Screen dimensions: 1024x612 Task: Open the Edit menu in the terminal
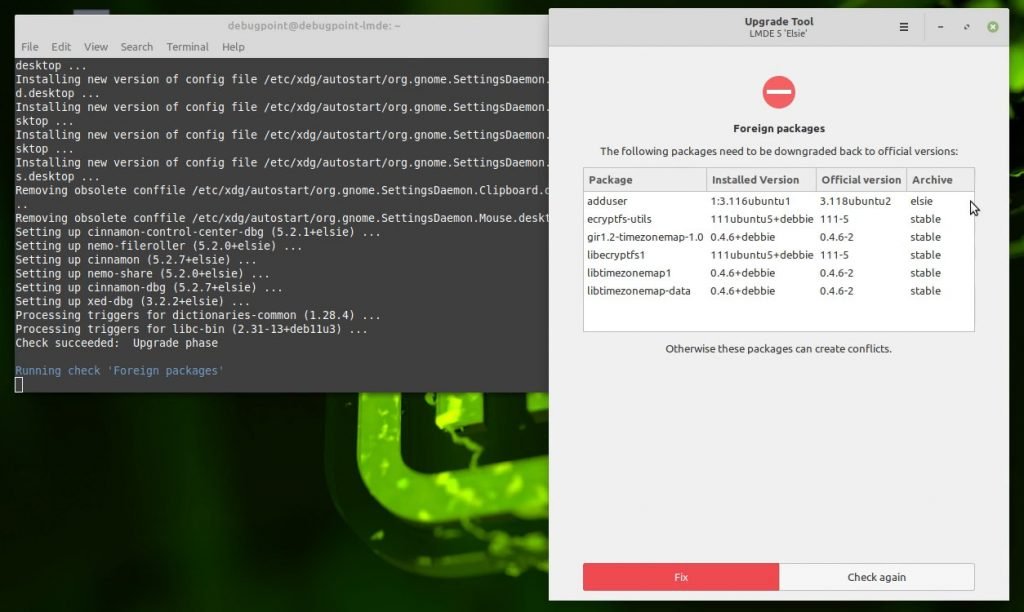point(61,46)
